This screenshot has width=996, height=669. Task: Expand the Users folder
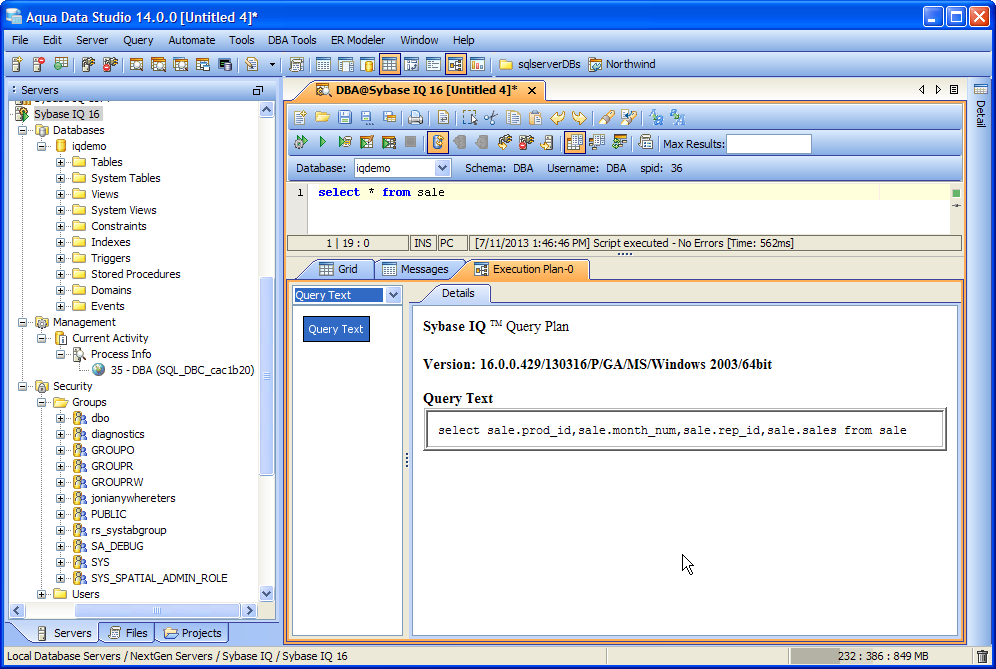41,594
